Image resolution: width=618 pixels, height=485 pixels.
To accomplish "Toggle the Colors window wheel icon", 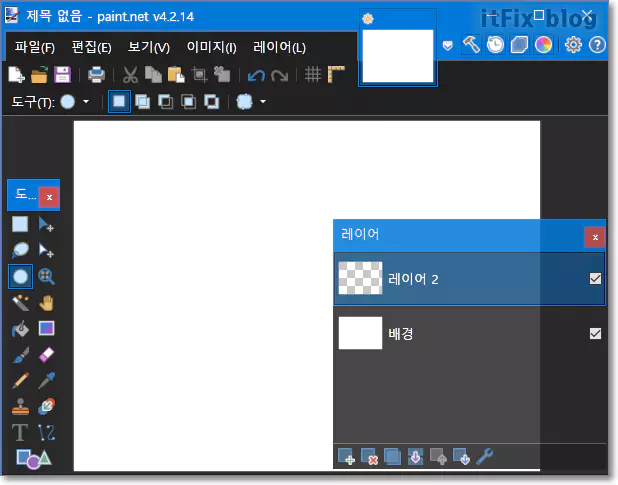I will pyautogui.click(x=543, y=45).
